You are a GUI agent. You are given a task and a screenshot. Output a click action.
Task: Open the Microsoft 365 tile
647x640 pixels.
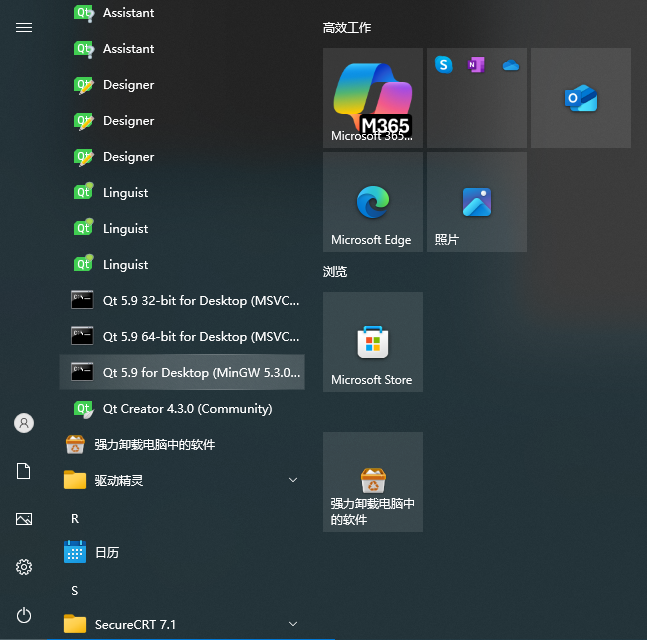[x=373, y=98]
